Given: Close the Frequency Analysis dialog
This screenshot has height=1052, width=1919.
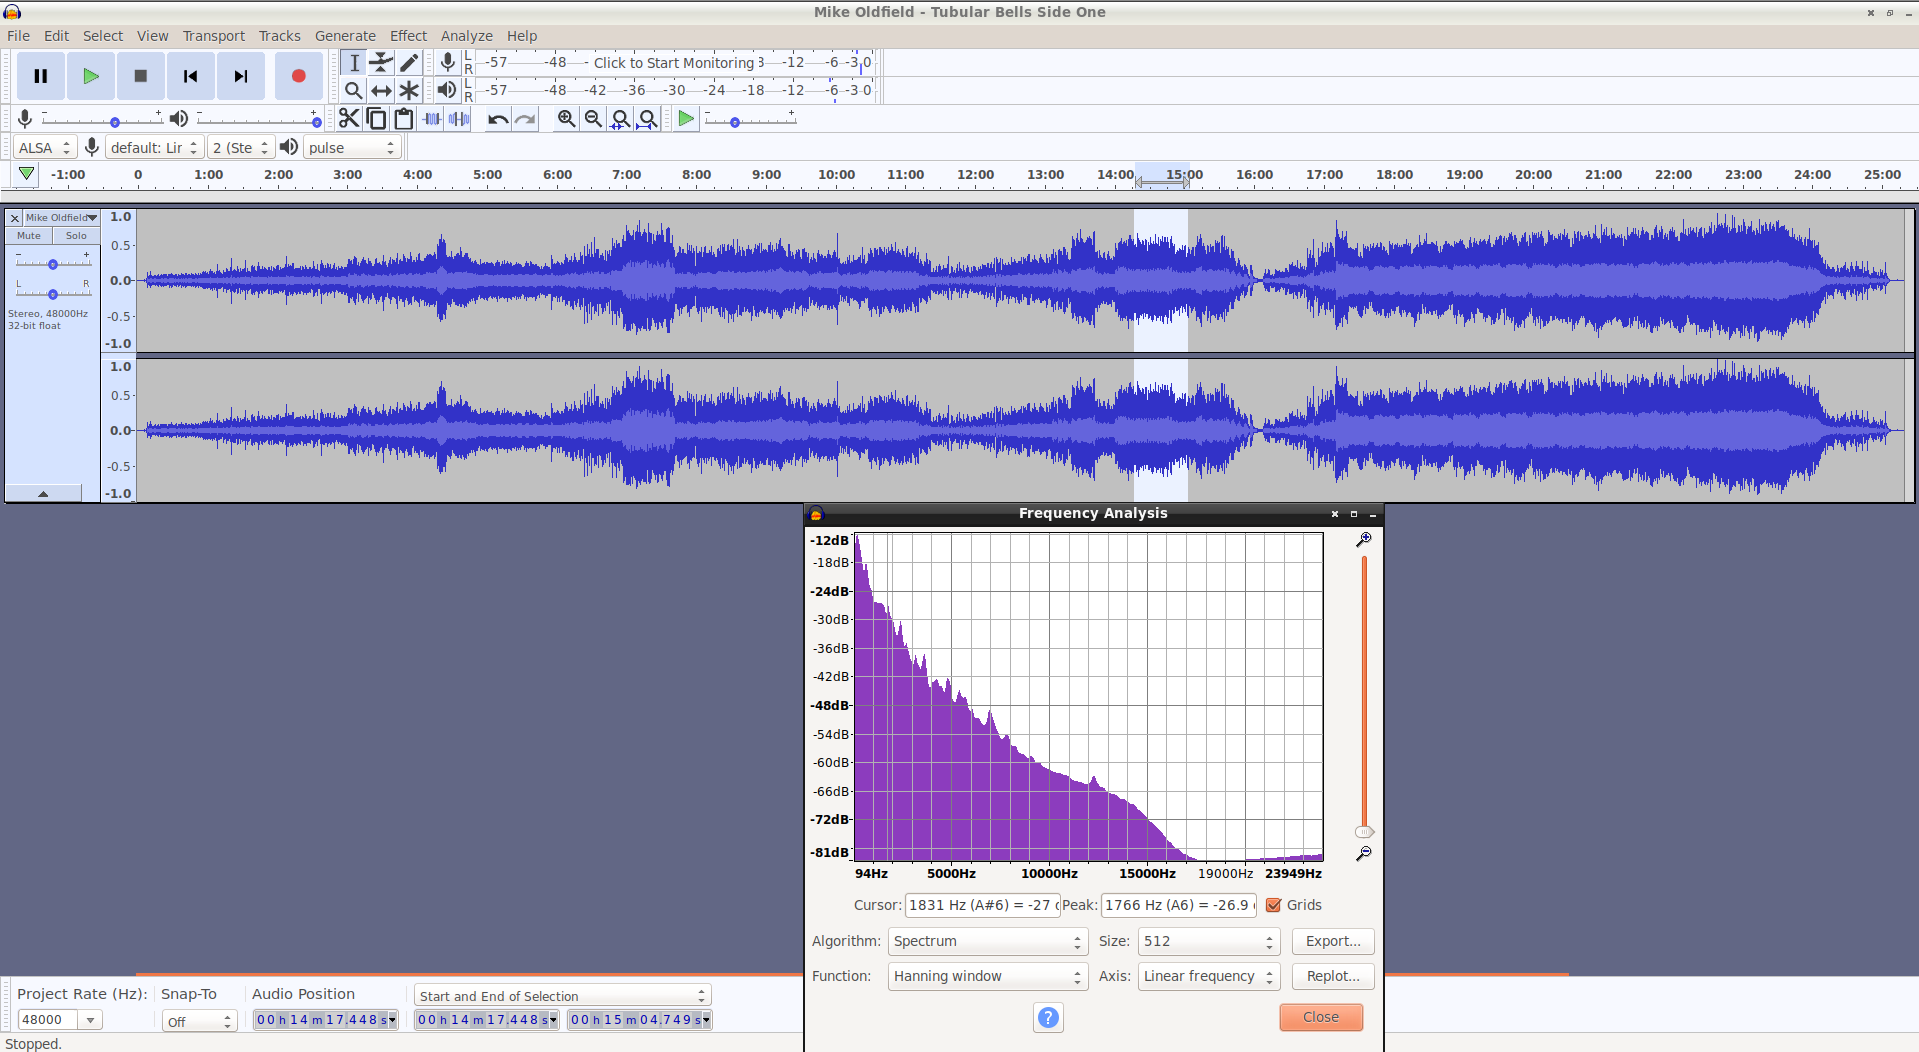Looking at the screenshot, I should pos(1321,1017).
